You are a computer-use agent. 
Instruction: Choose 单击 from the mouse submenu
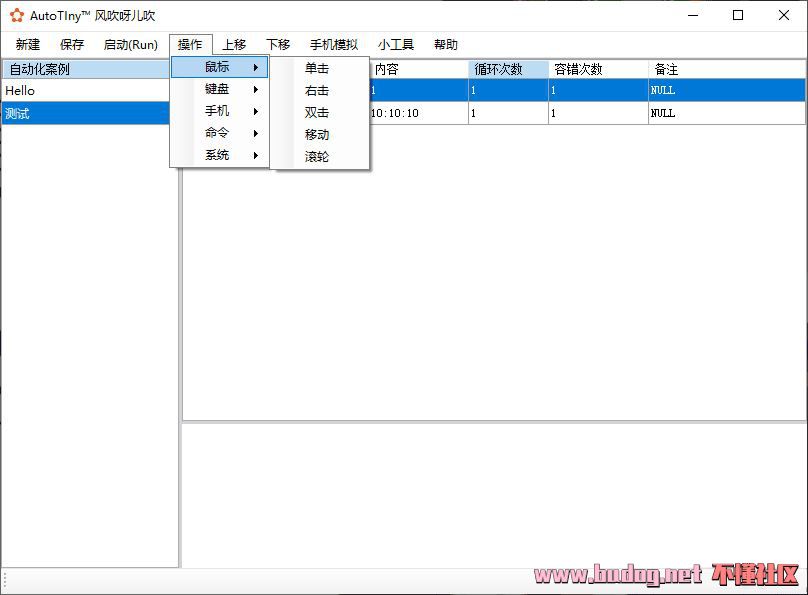coord(317,69)
